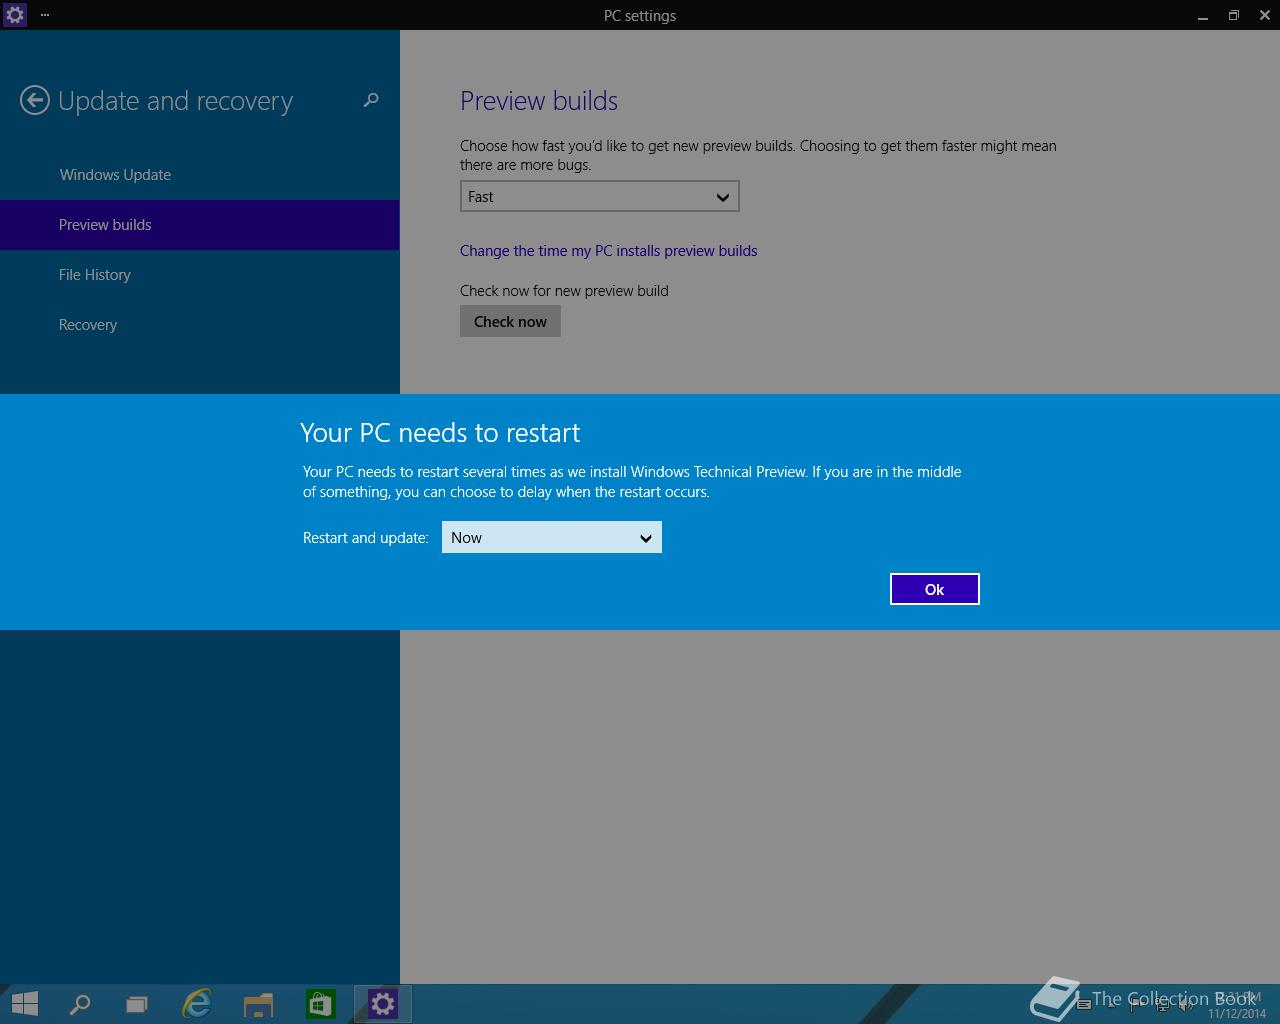Viewport: 1280px width, 1024px height.
Task: Open the Store app from the taskbar
Action: [320, 1003]
